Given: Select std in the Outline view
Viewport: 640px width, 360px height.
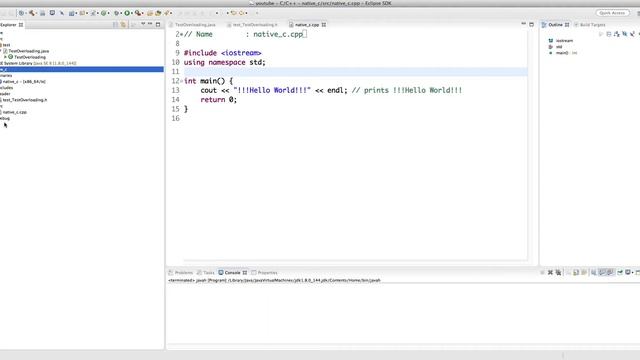Looking at the screenshot, I should coord(559,47).
